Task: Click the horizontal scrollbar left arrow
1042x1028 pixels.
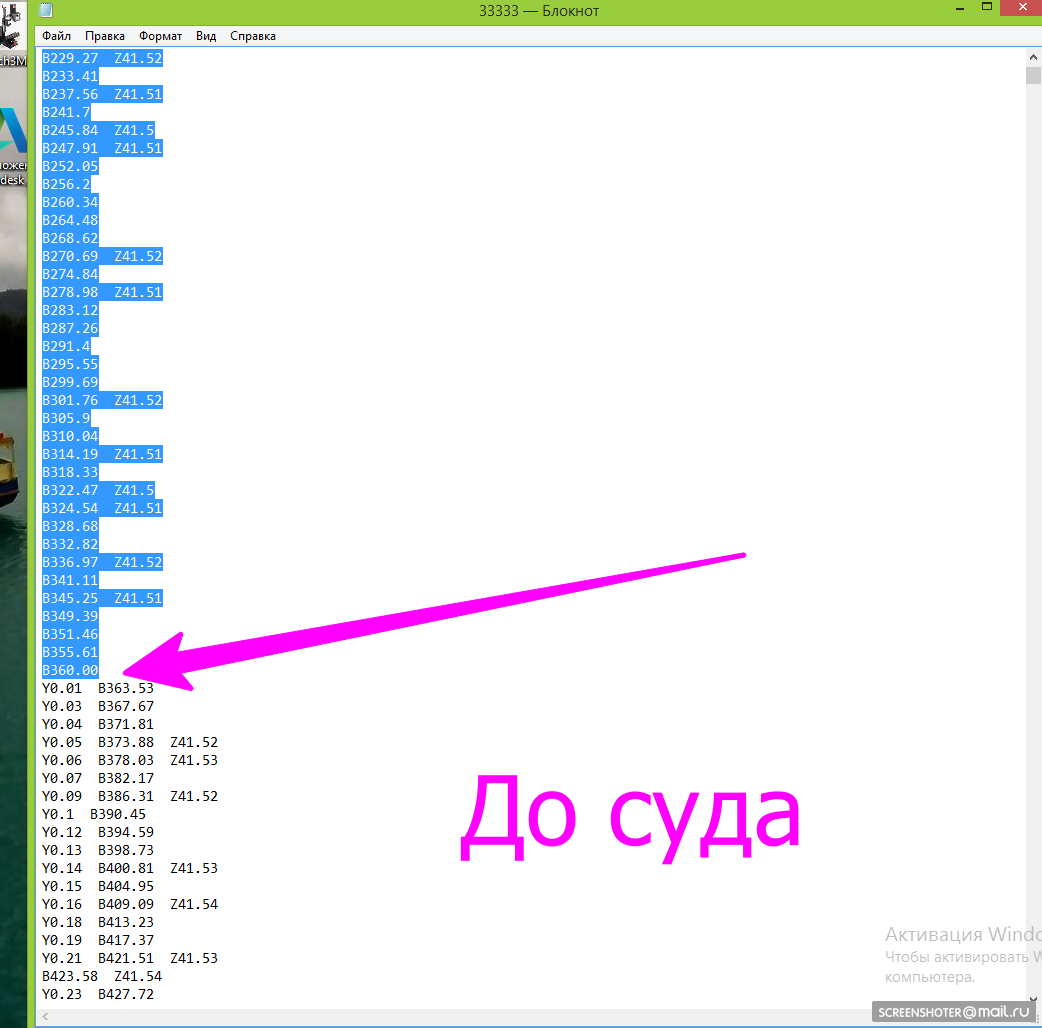Action: 45,1016
